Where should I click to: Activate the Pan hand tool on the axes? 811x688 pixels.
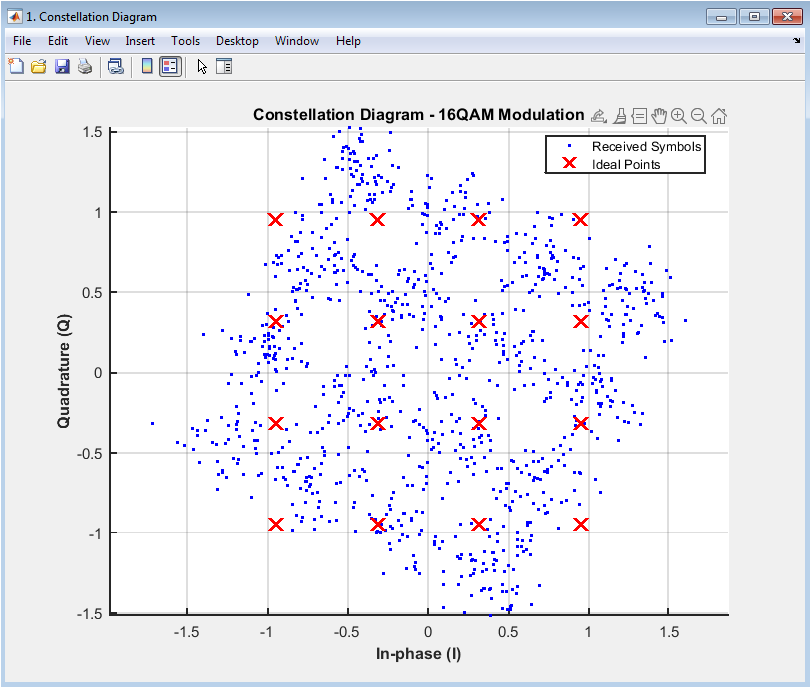(659, 116)
